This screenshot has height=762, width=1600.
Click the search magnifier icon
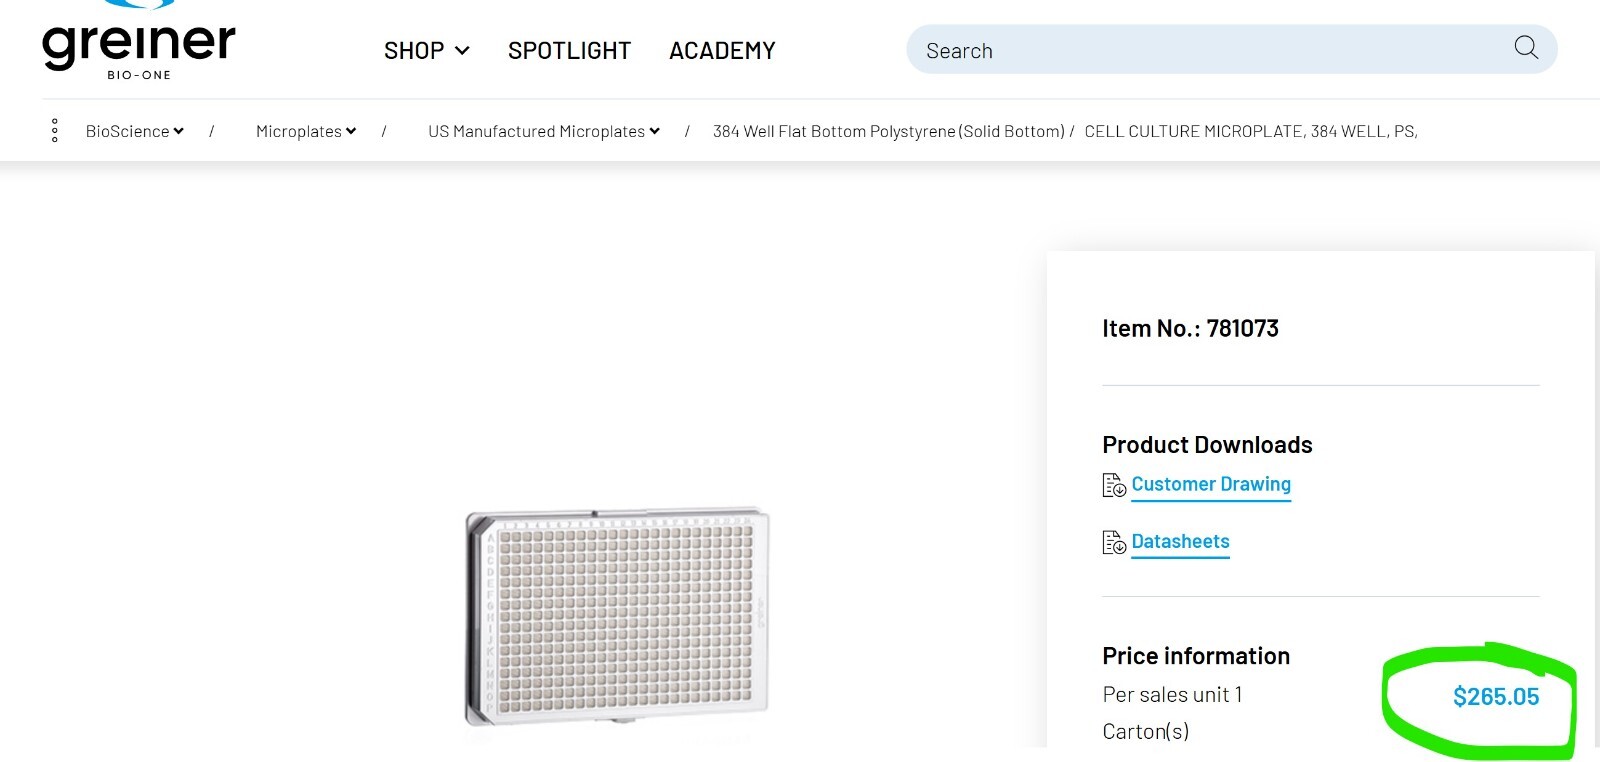coord(1526,48)
